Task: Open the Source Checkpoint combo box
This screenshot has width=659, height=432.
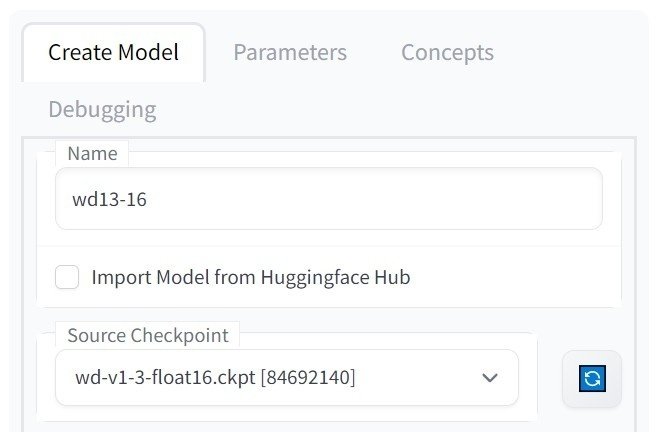Action: pos(287,377)
